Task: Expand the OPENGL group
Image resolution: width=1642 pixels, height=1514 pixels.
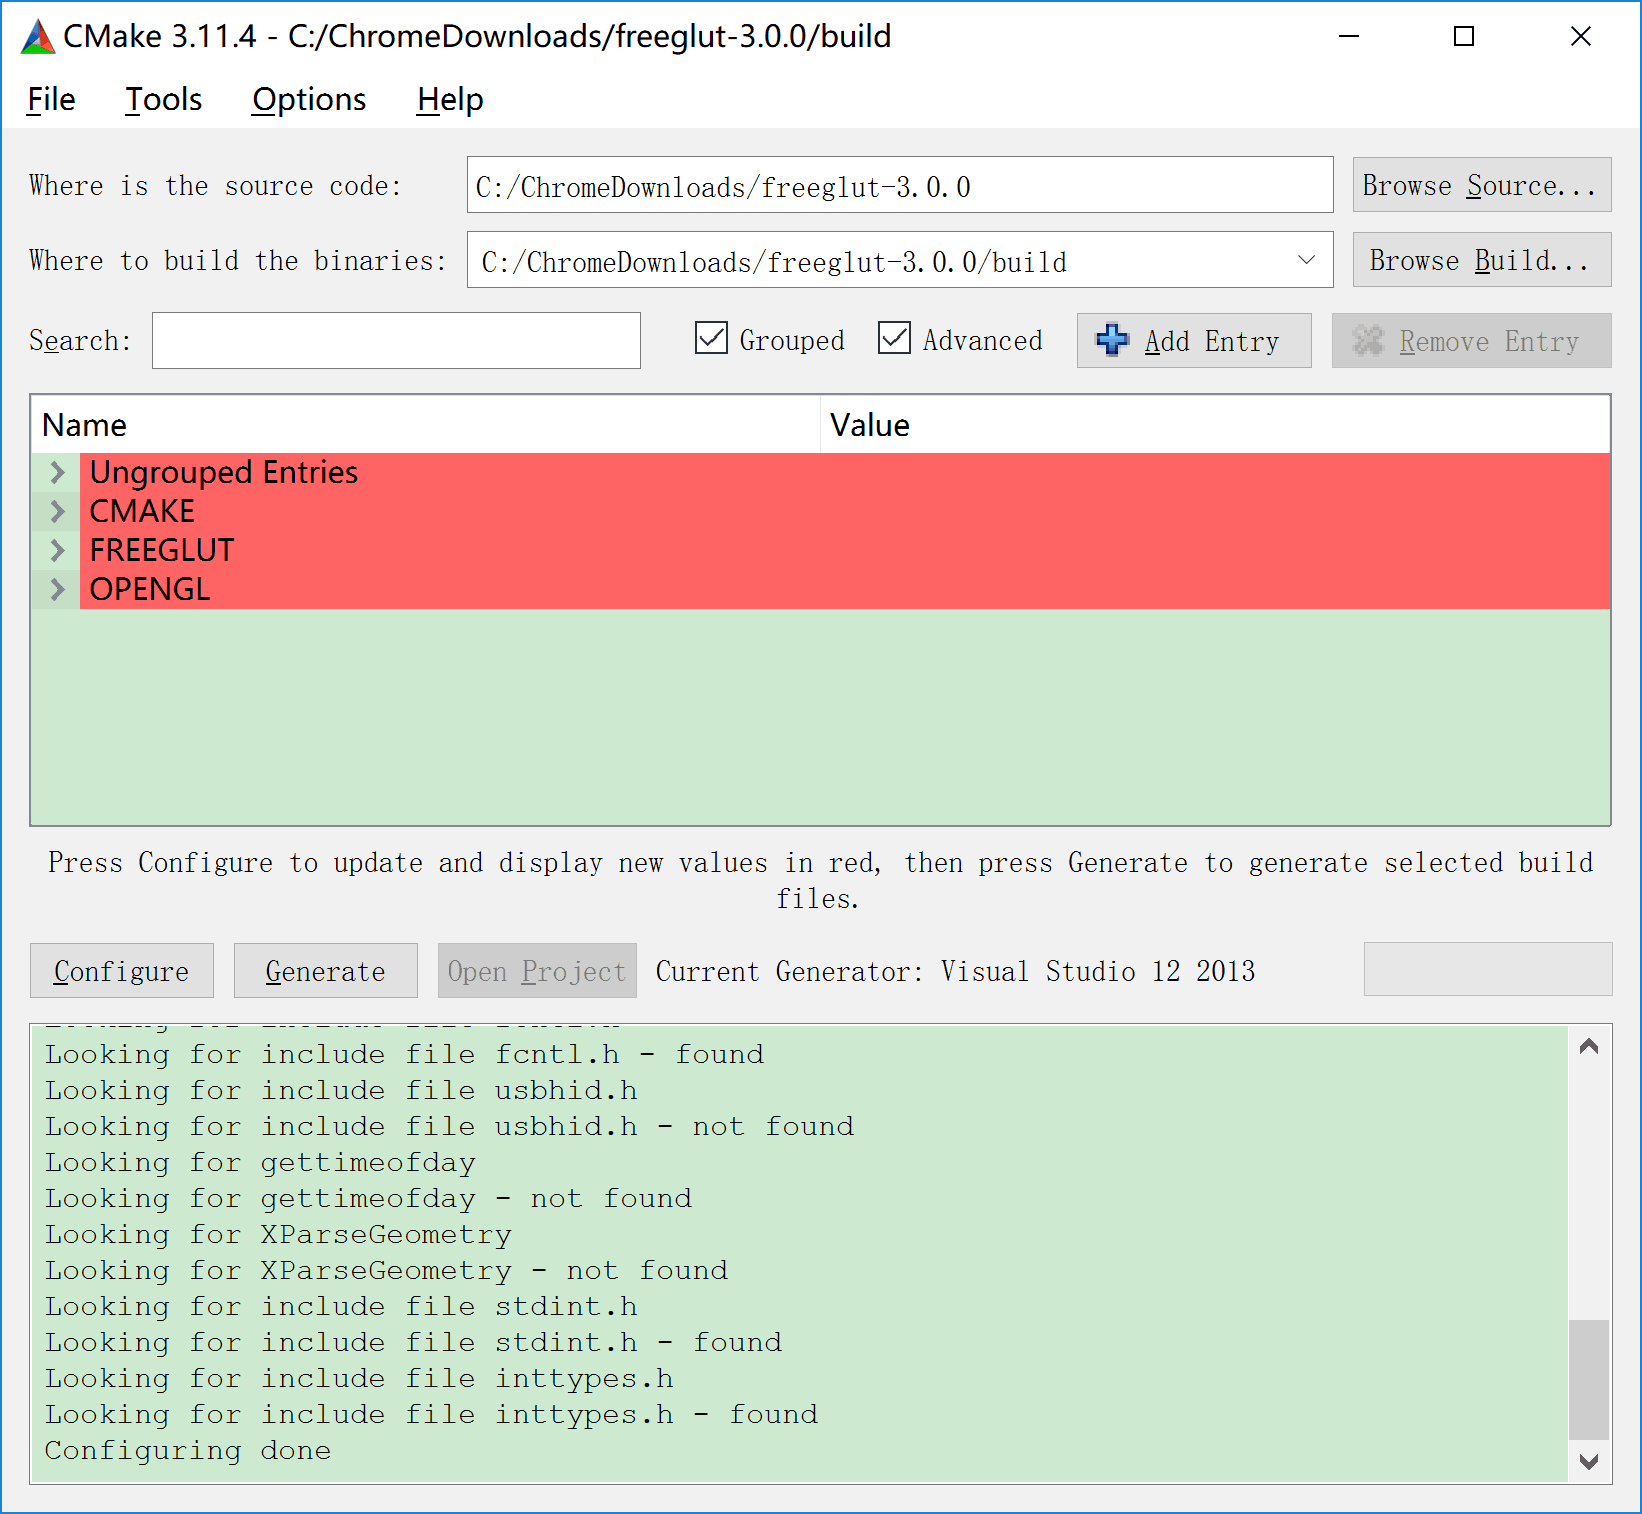Action: pos(57,589)
